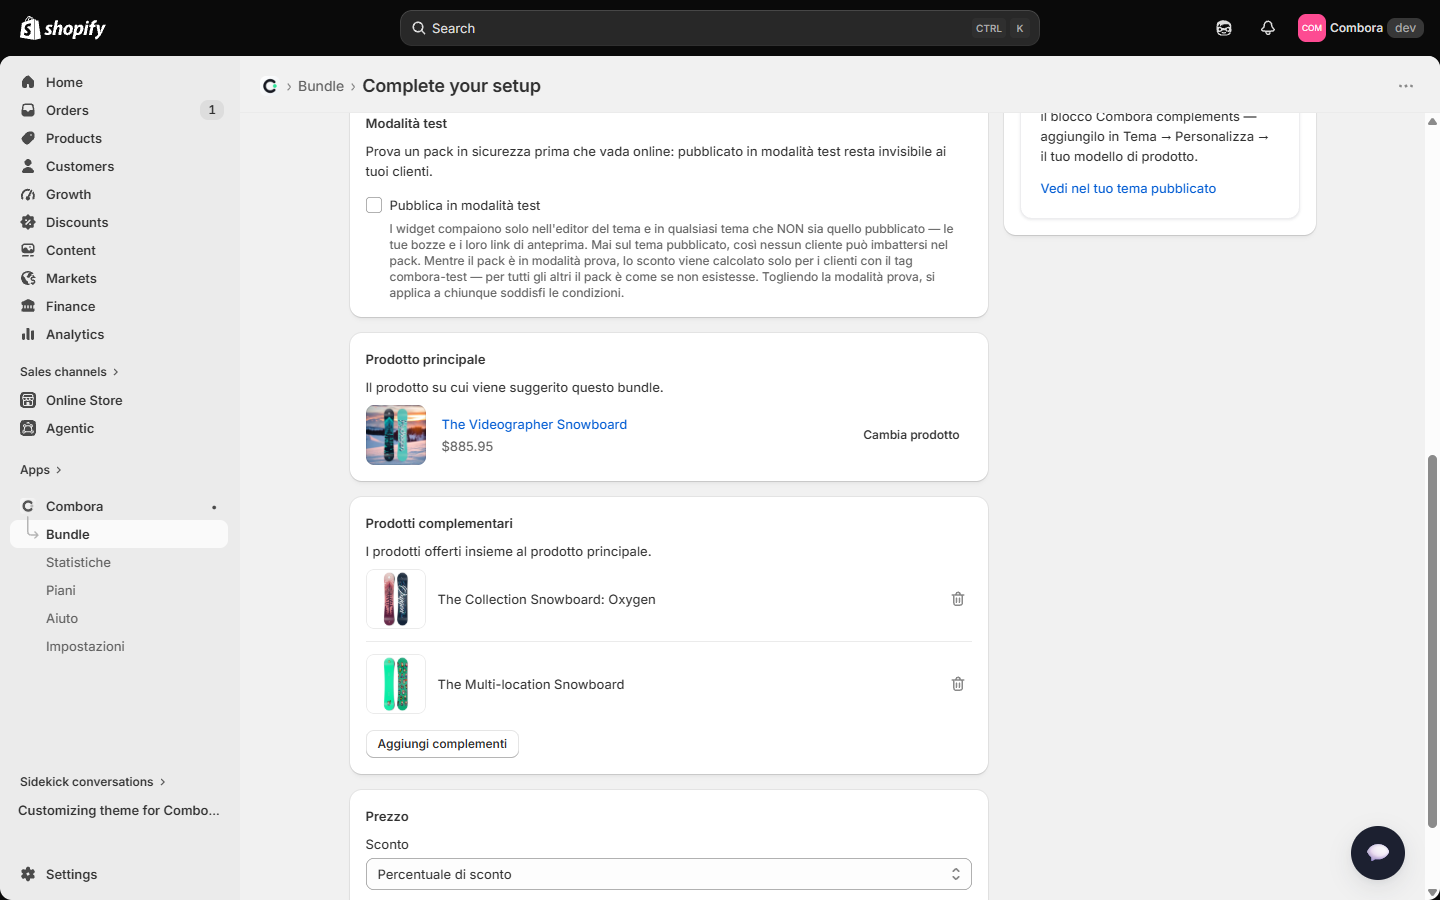
Task: Click the page vertical scrollbar thumb
Action: tap(1432, 642)
